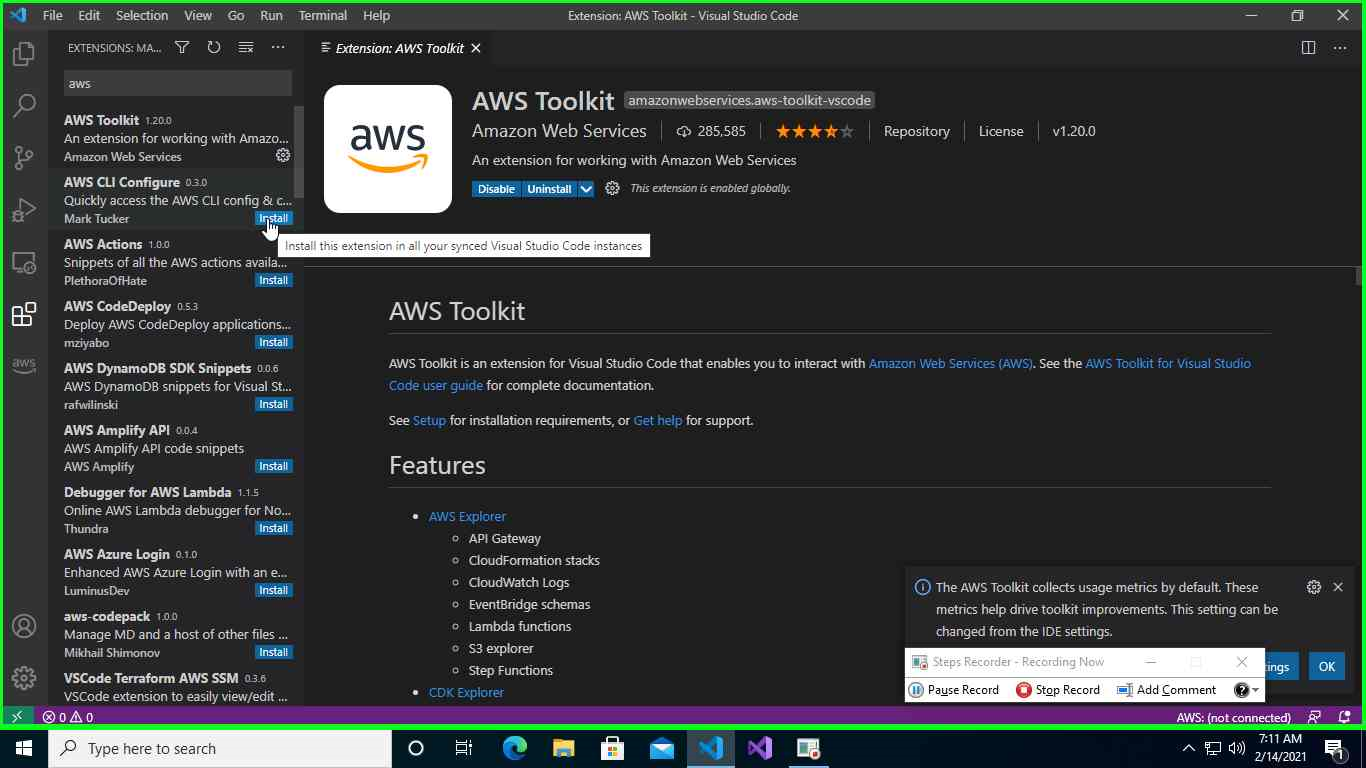1366x768 pixels.
Task: Split the editor right
Action: [1308, 48]
